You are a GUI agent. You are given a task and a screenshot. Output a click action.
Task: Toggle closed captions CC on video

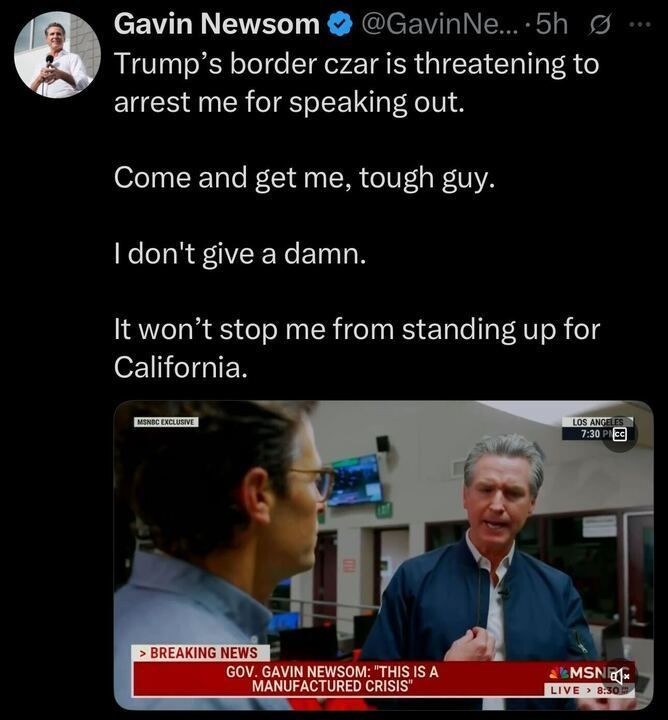[x=620, y=434]
